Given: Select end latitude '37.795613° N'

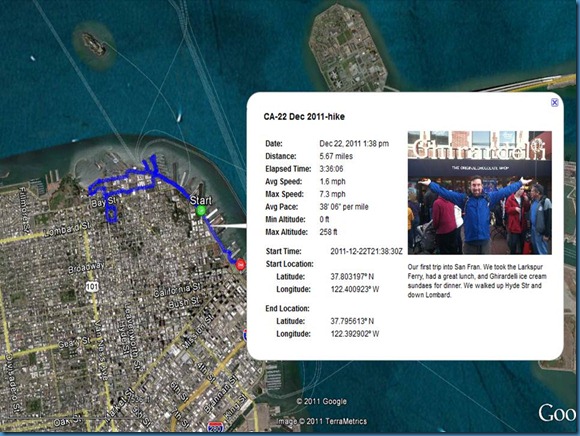Looking at the screenshot, I should click(x=352, y=321).
